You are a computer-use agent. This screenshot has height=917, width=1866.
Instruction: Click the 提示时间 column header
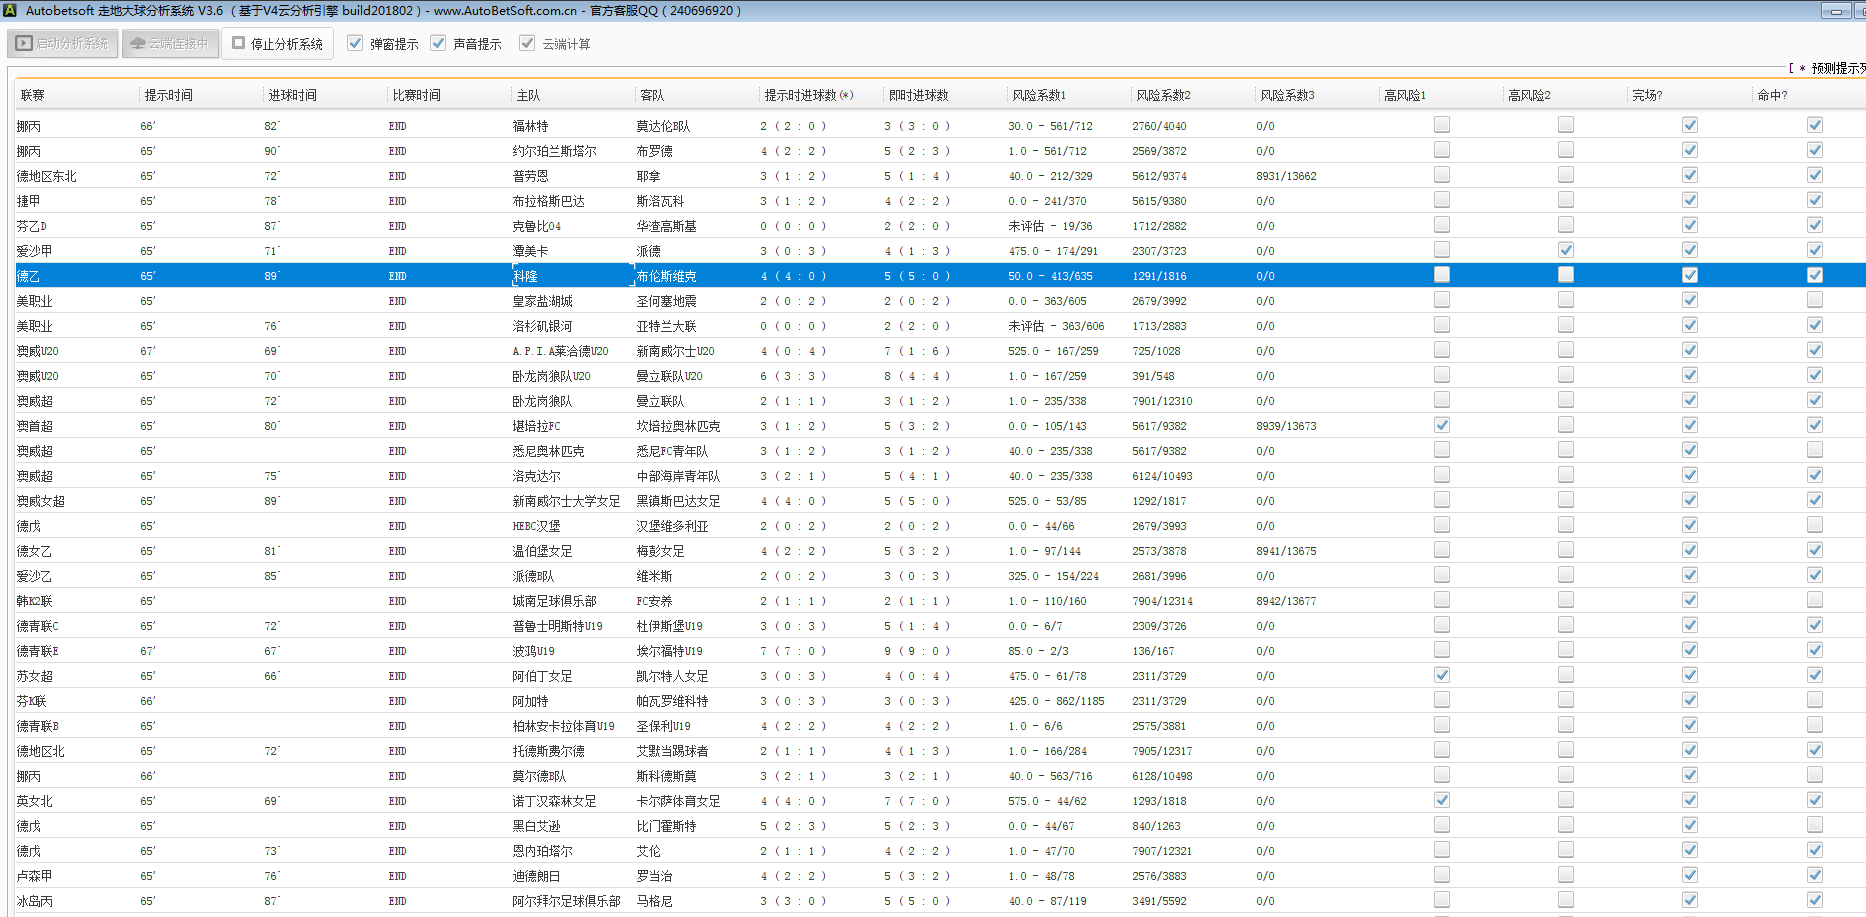(168, 95)
